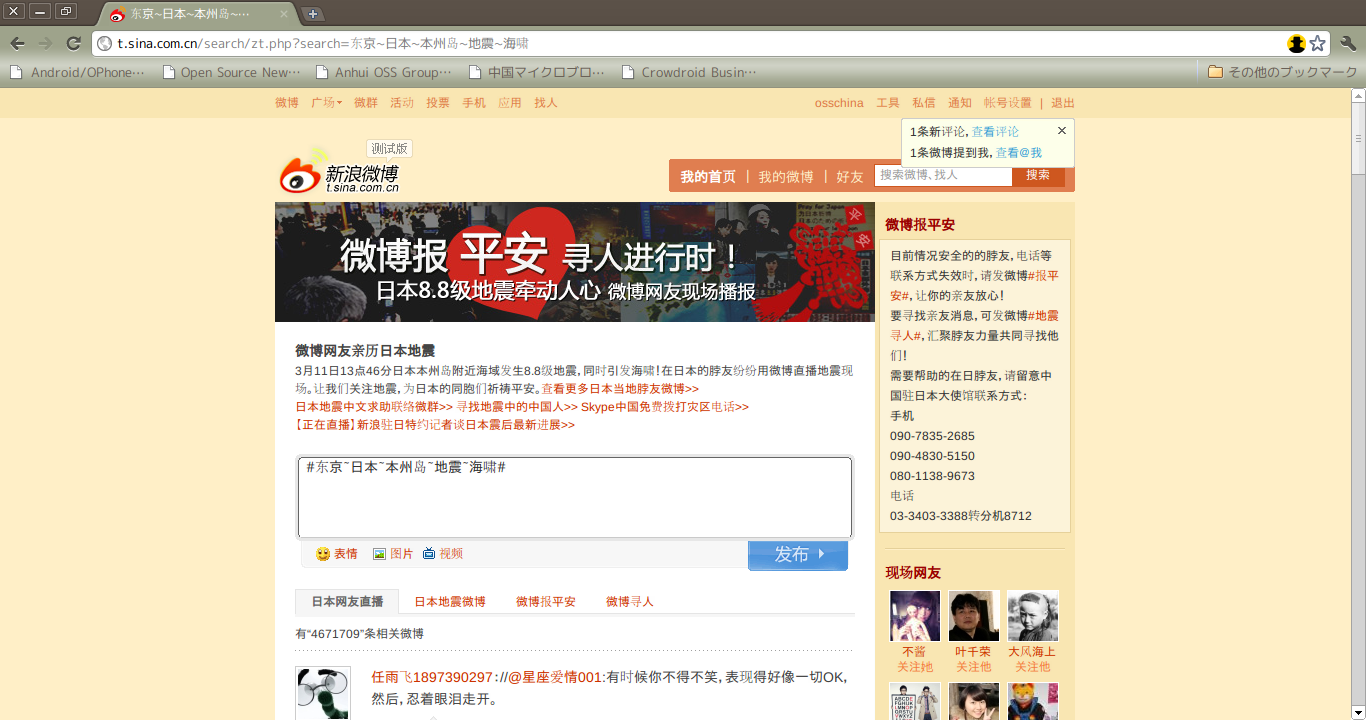Follow 大风海上 with 关注他 link

tap(1033, 667)
